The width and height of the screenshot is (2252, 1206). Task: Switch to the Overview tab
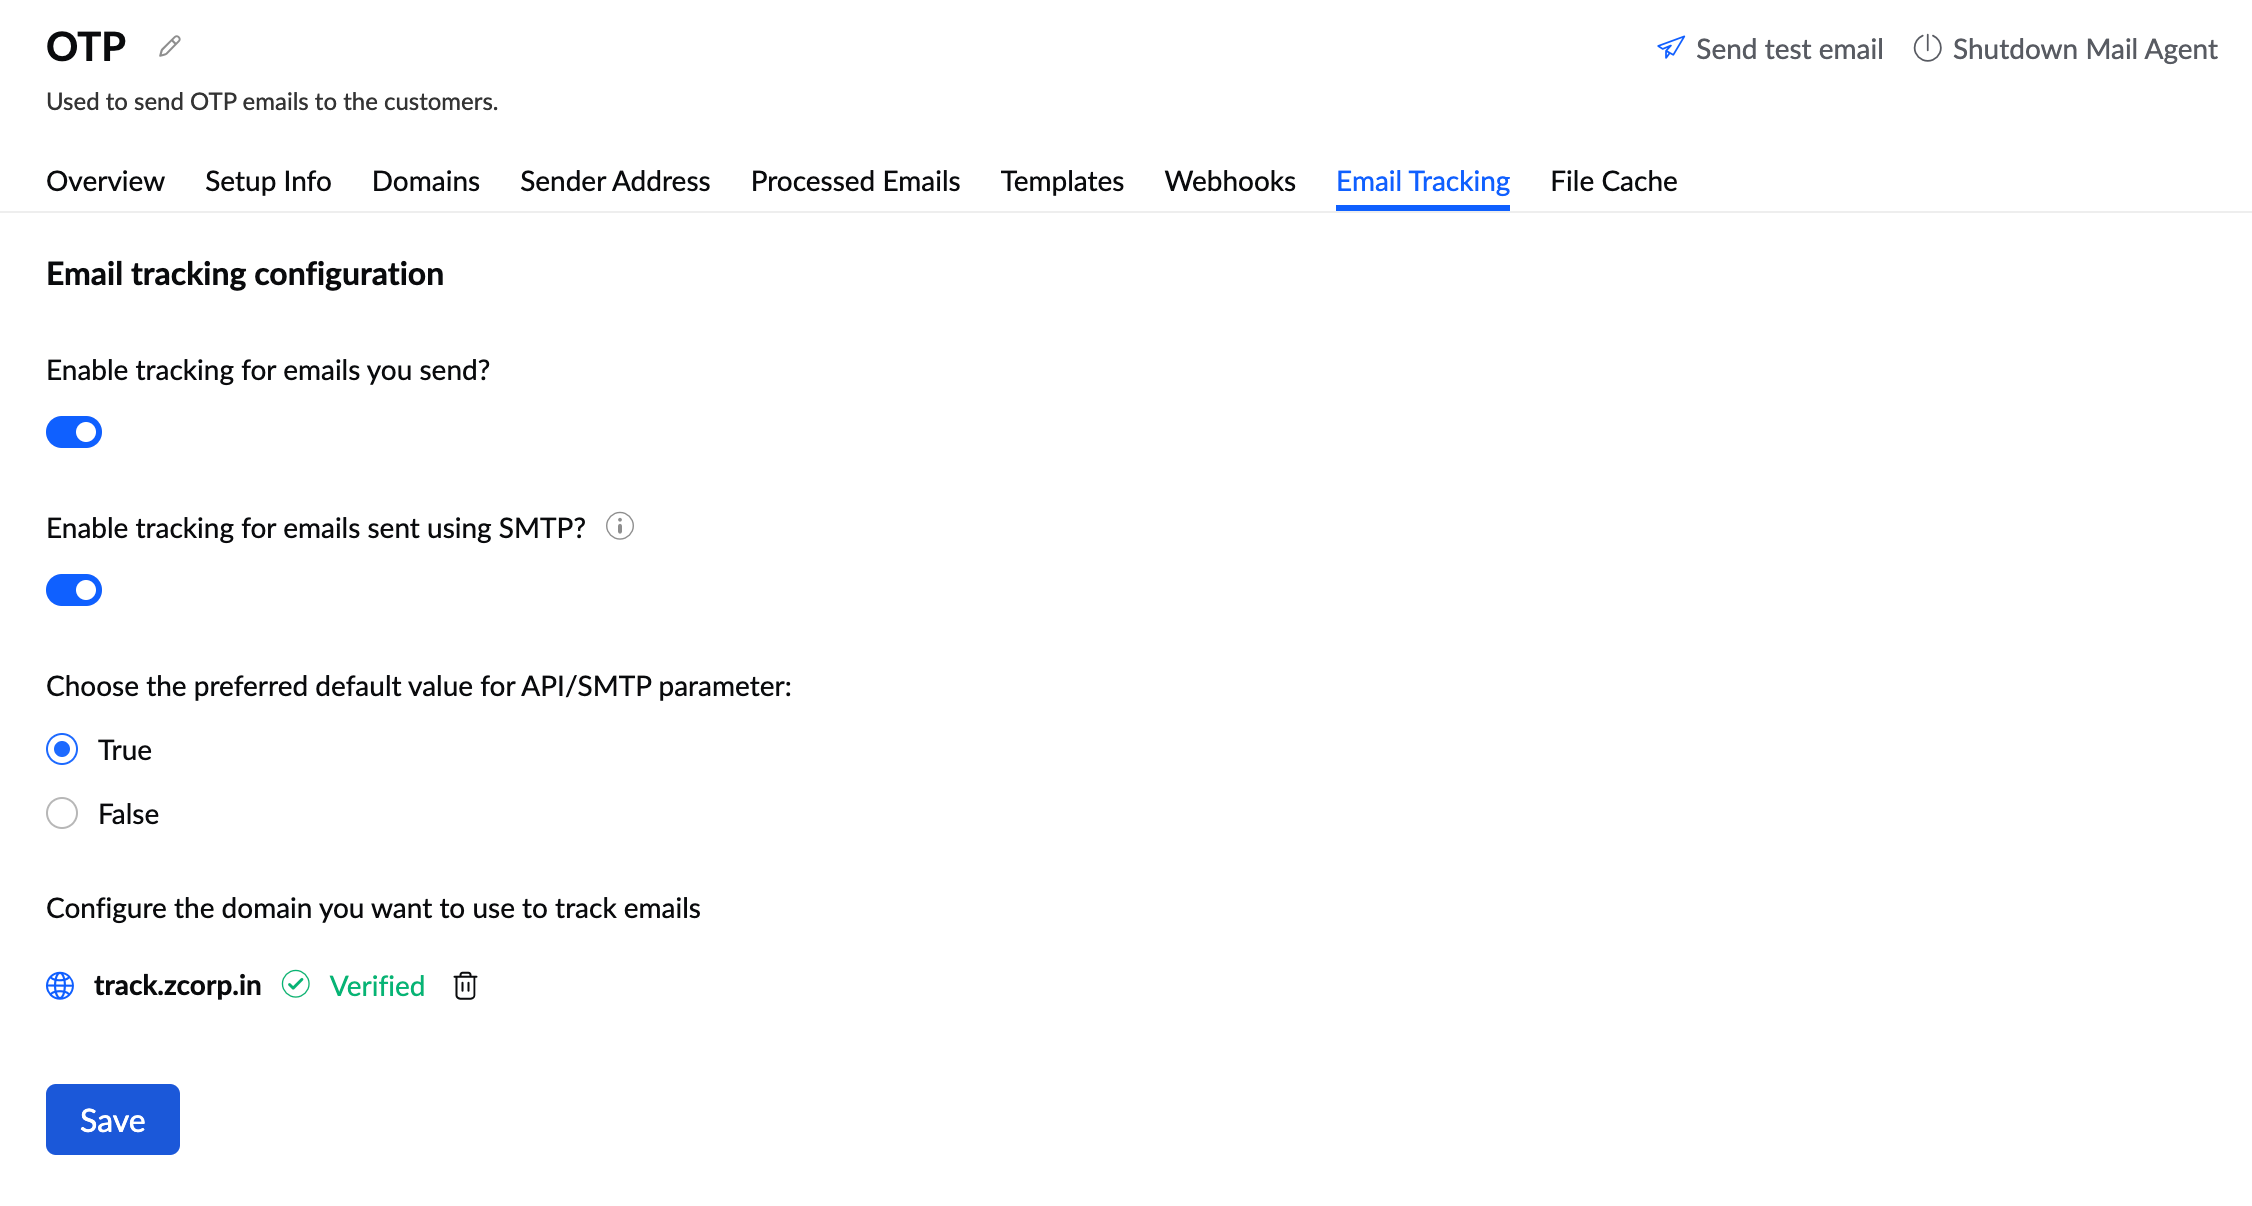pyautogui.click(x=105, y=181)
